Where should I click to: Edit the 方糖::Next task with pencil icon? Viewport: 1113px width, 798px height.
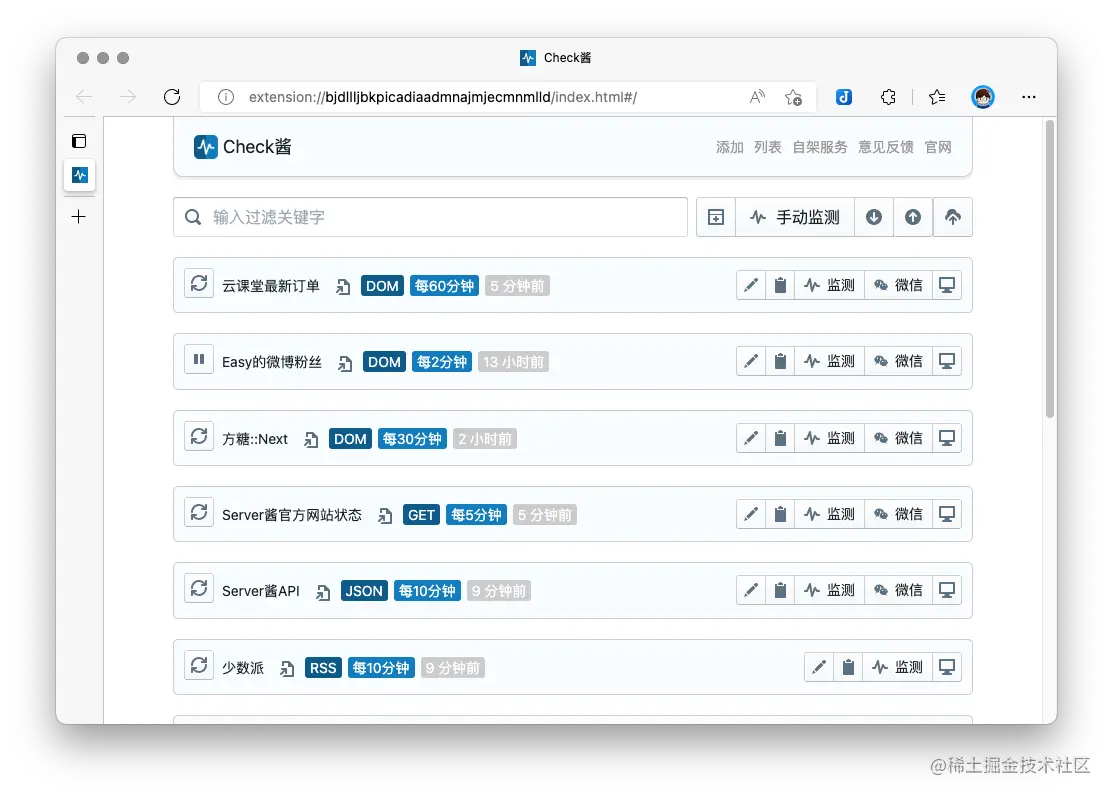pos(751,438)
